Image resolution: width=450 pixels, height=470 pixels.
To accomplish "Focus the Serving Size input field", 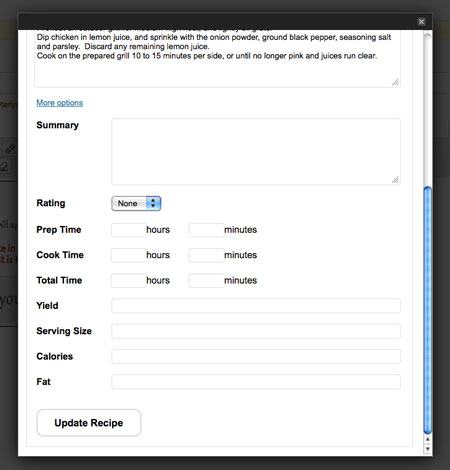I will [x=256, y=331].
